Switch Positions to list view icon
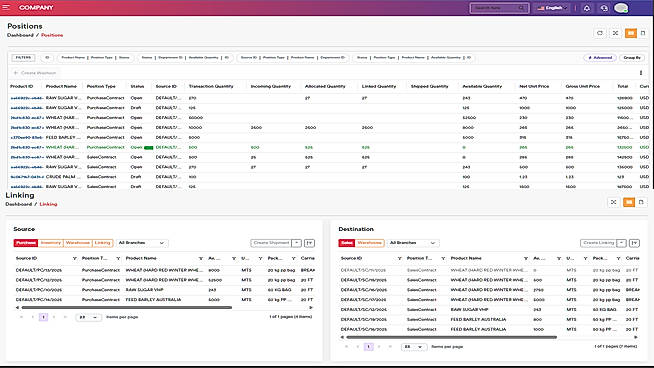Image resolution: width=654 pixels, height=368 pixels. [643, 33]
